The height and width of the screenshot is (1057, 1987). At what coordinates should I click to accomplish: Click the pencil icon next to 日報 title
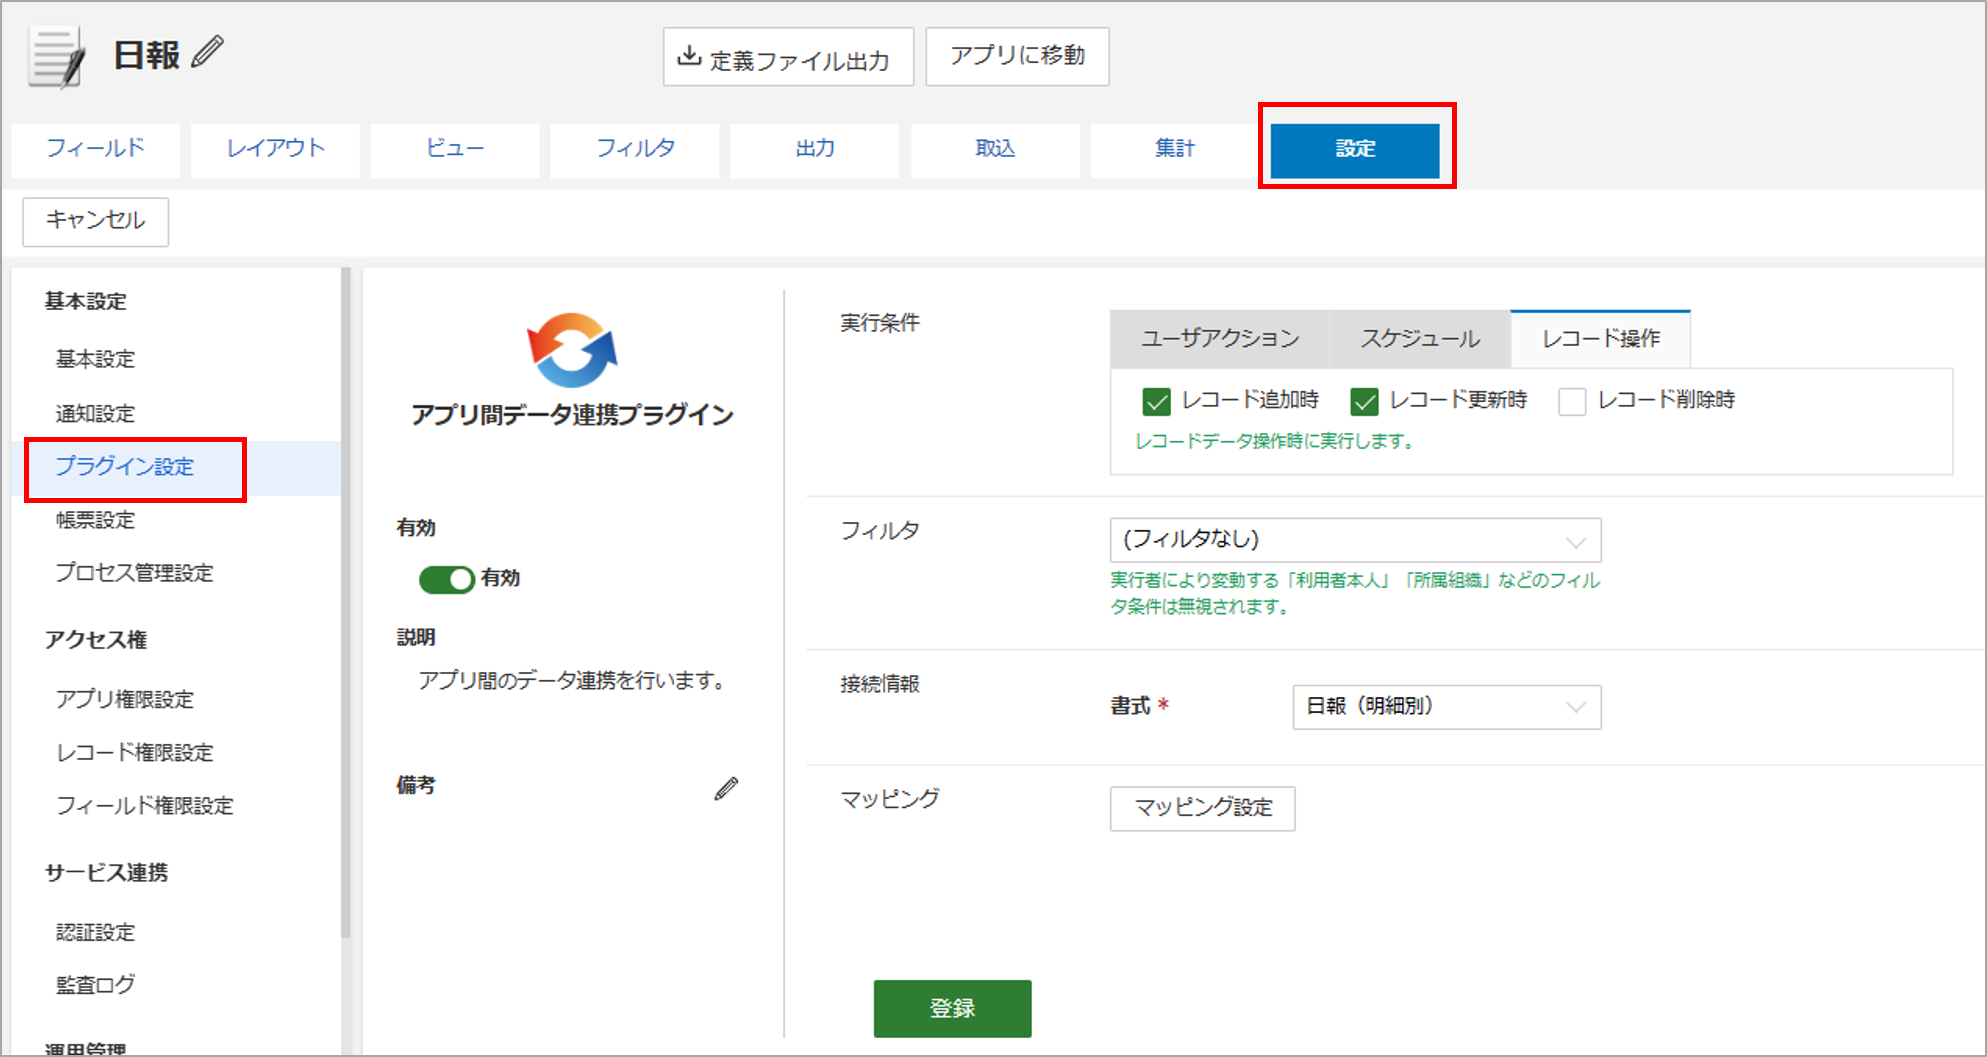click(207, 52)
